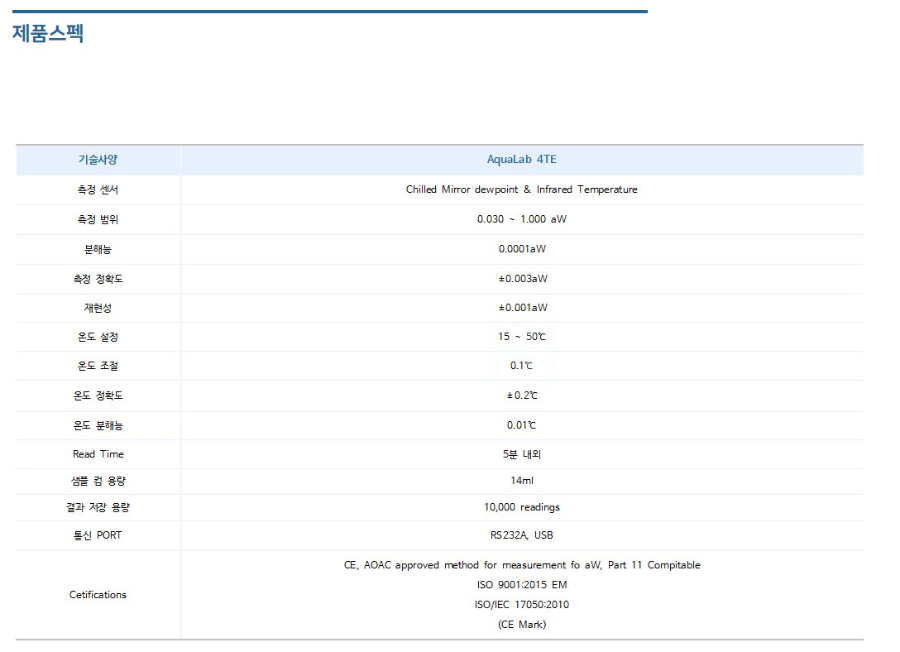Click the 결과 저장 용량 row label
This screenshot has width=900, height=652.
(98, 507)
